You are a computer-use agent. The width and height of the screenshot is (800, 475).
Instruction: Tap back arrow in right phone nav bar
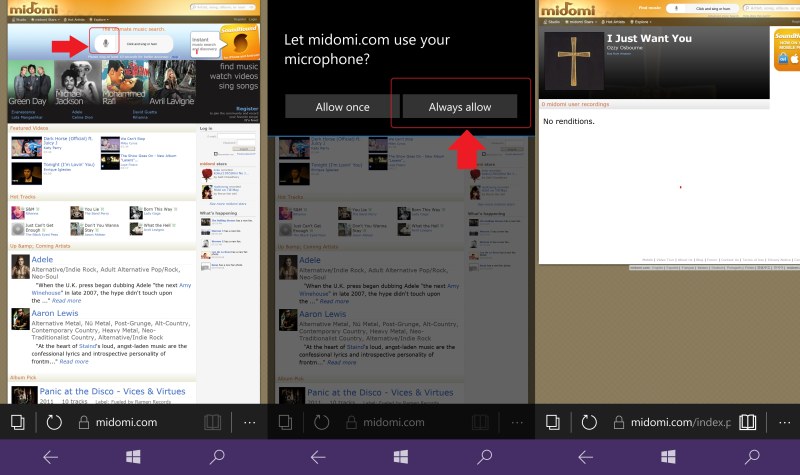(585, 457)
